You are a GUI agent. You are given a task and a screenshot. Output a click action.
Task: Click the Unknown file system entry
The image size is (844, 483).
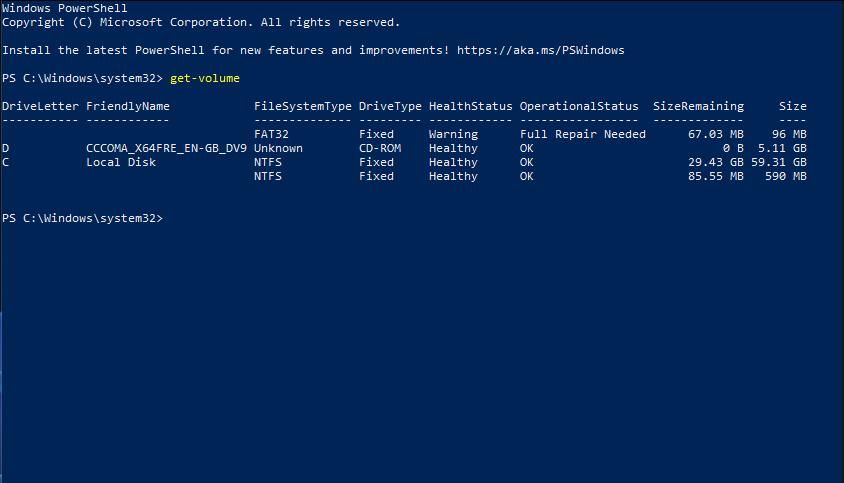pos(278,148)
